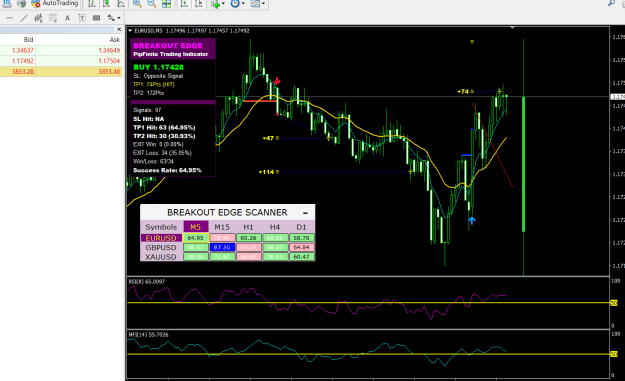Click the BUY 1.17428 signal label
The height and width of the screenshot is (381, 625).
[x=158, y=67]
